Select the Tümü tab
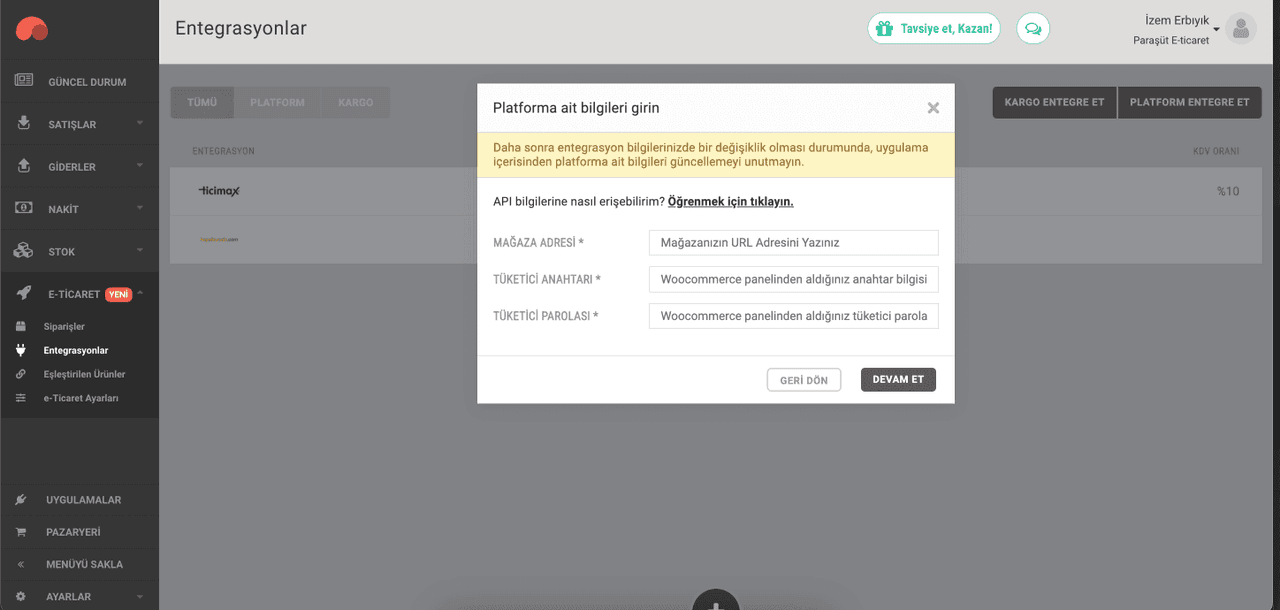 pos(202,102)
